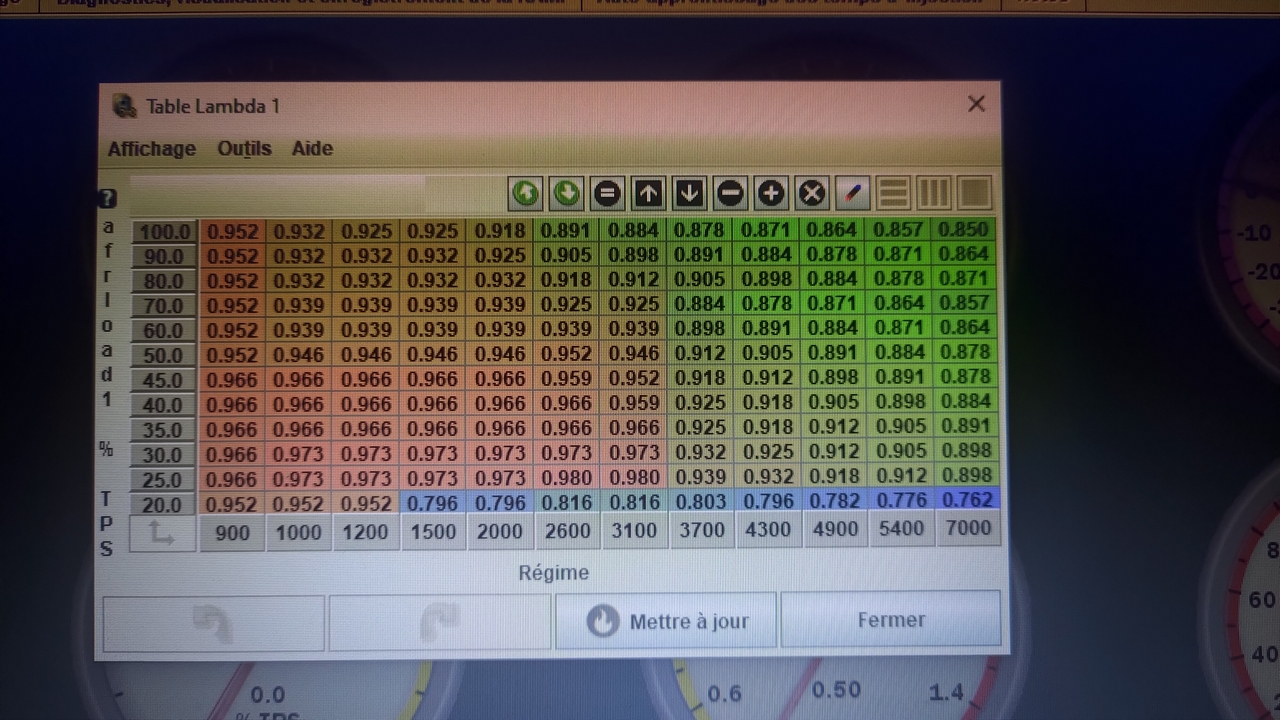Image resolution: width=1280 pixels, height=720 pixels.
Task: Click the Fermer button
Action: [890, 620]
